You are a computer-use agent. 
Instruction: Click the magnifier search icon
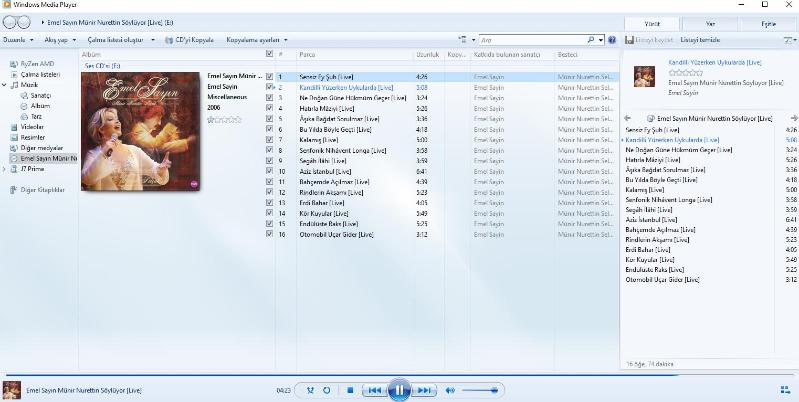point(591,40)
